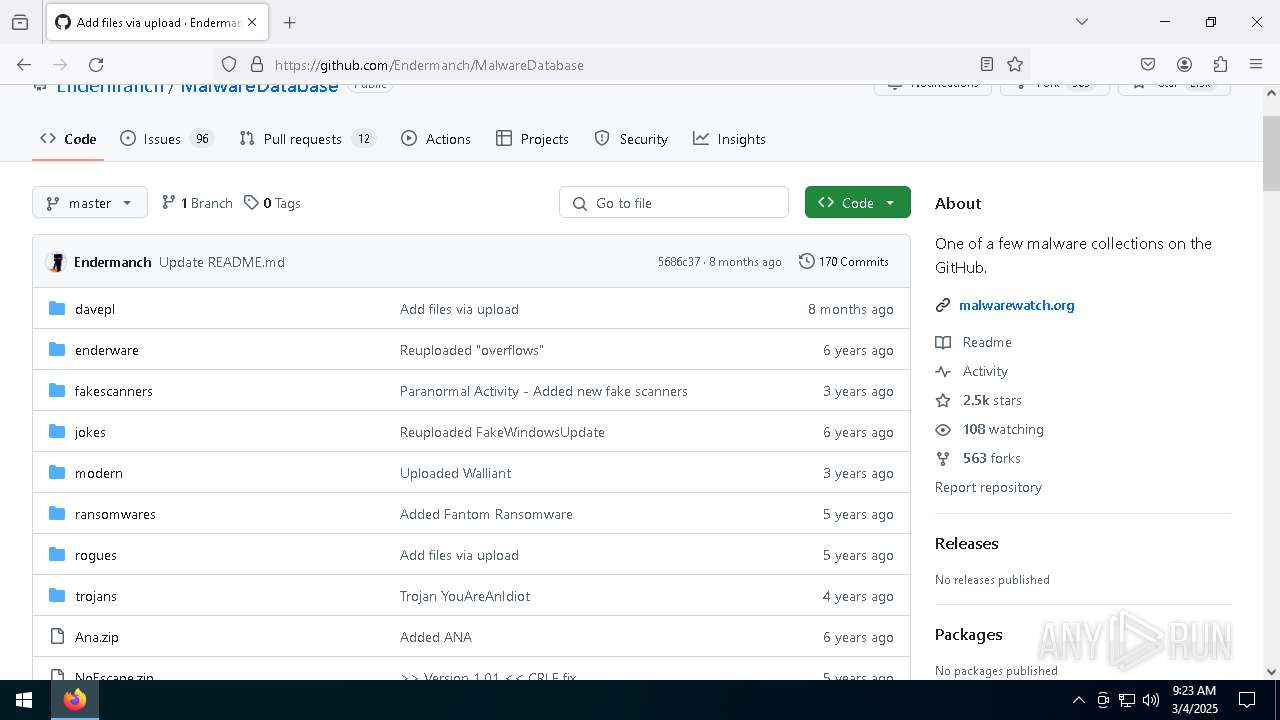This screenshot has height=720, width=1280.
Task: Click the Go to file search field
Action: pyautogui.click(x=674, y=203)
